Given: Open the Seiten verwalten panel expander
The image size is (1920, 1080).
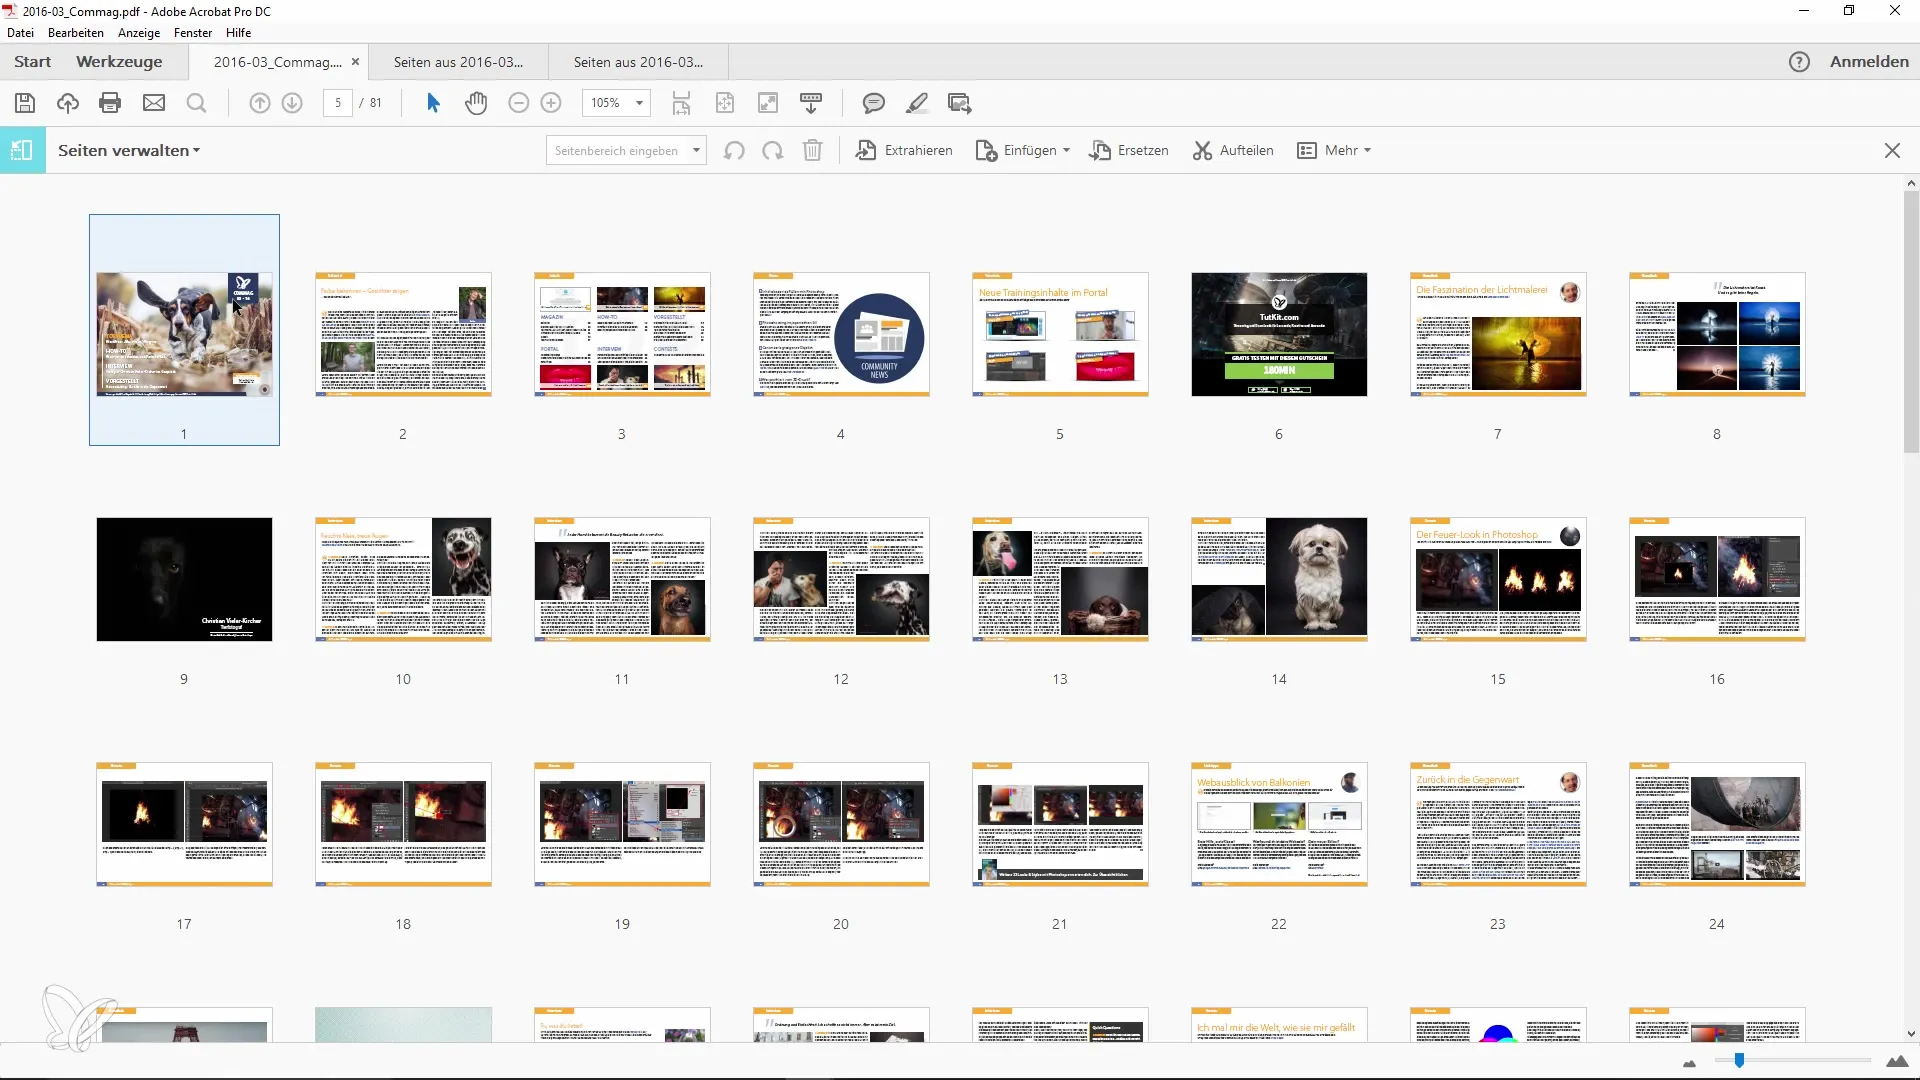Looking at the screenshot, I should pos(196,149).
